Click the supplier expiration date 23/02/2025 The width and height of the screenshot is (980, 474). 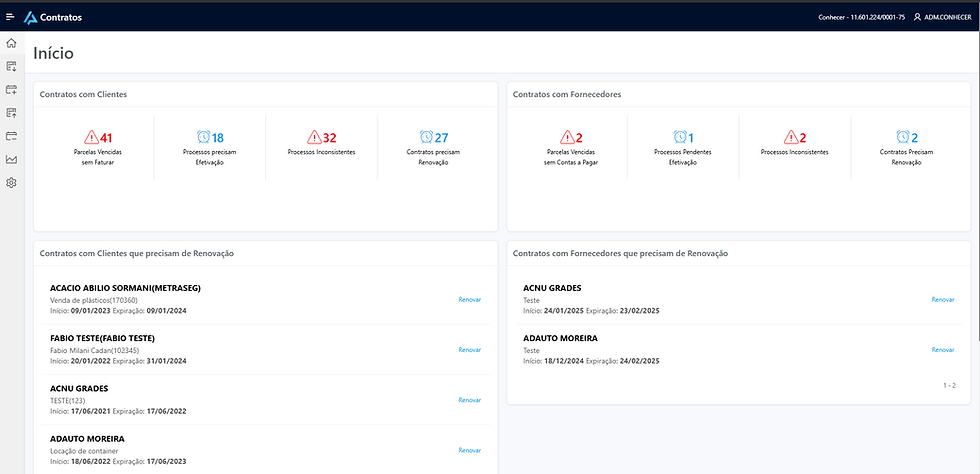coord(639,311)
